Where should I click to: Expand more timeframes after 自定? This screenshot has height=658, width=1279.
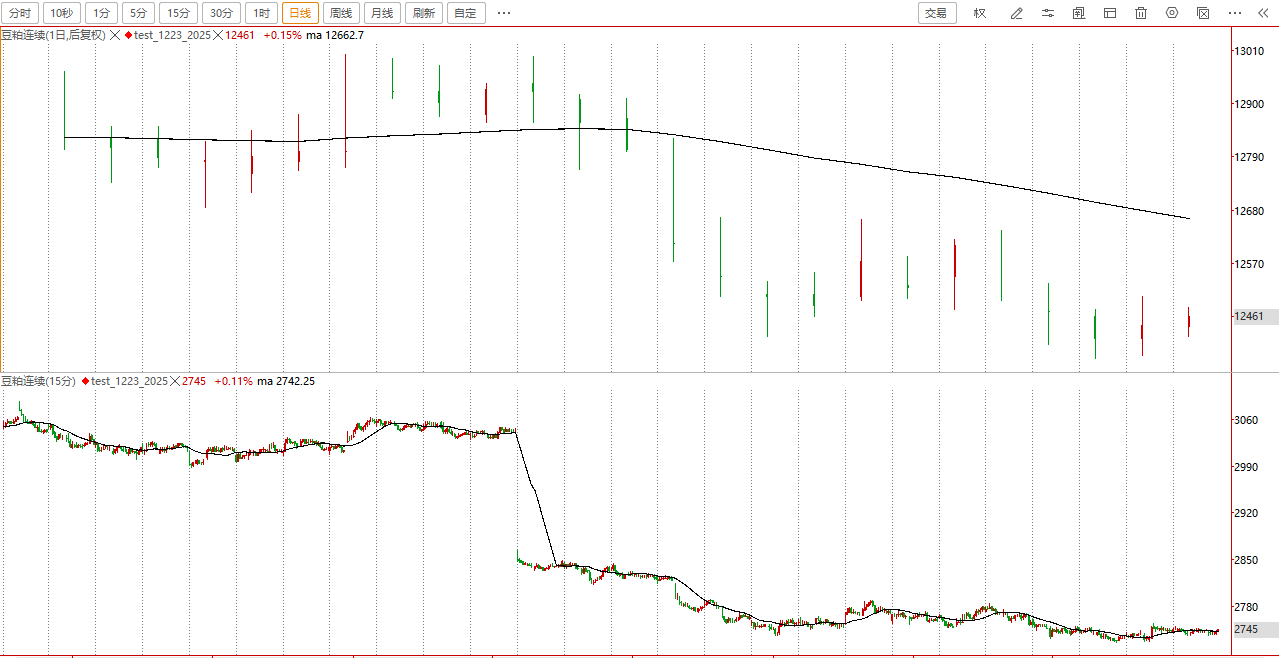point(504,13)
